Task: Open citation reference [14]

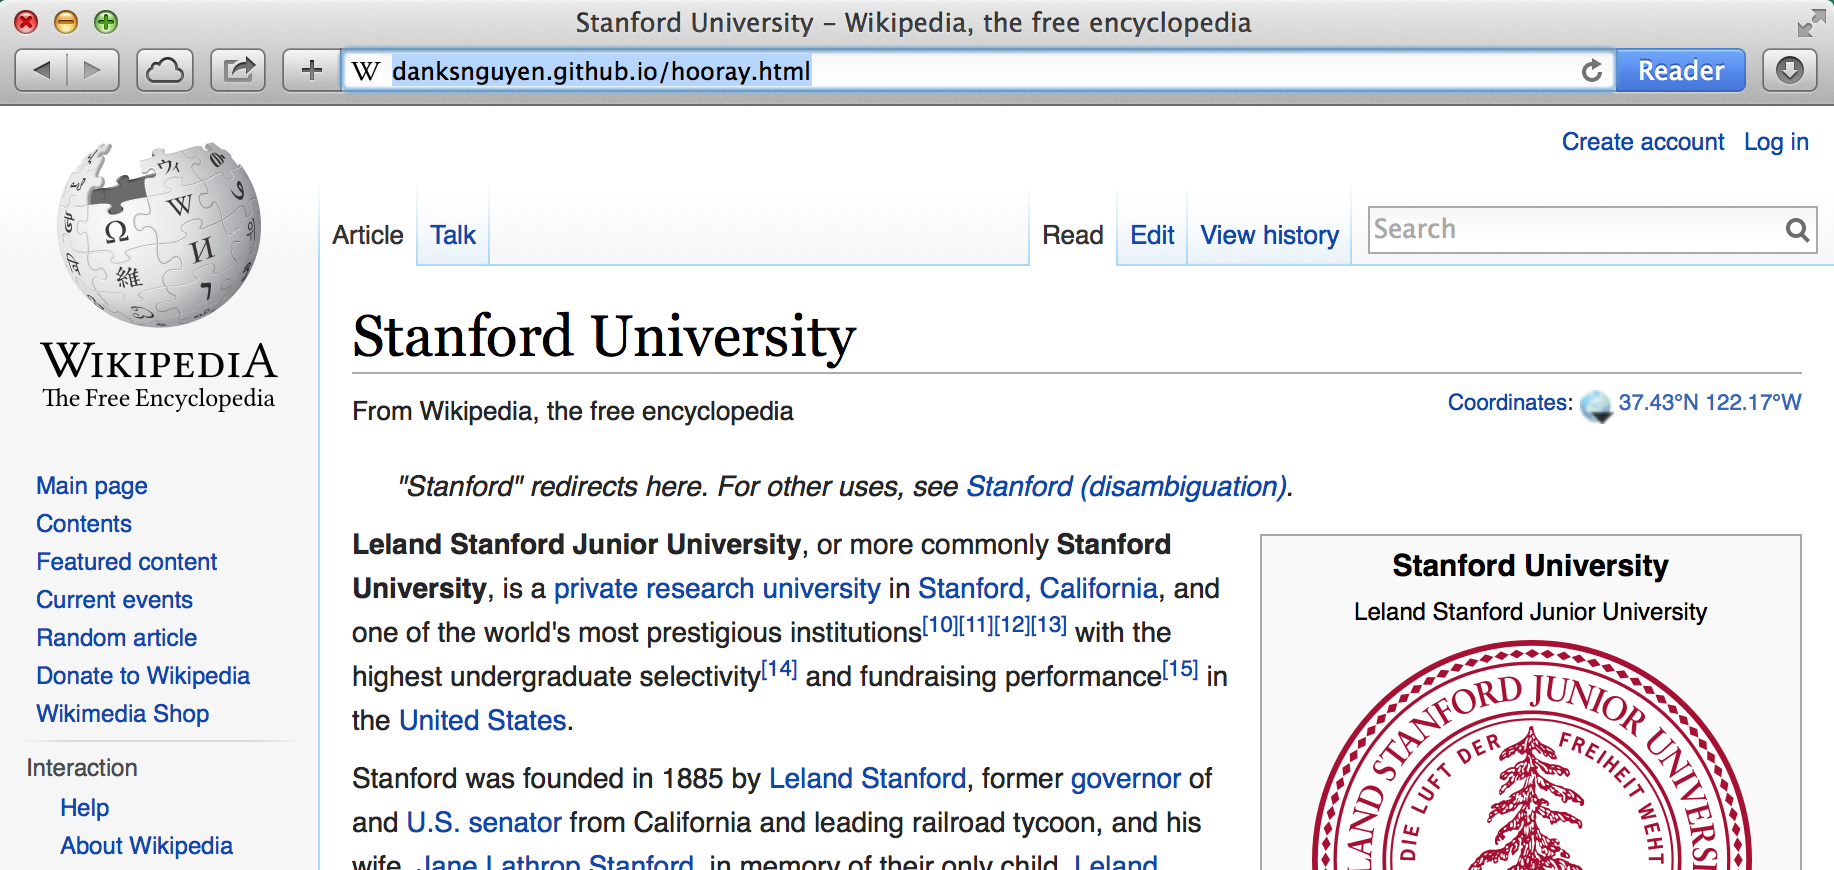Action: click(x=780, y=669)
